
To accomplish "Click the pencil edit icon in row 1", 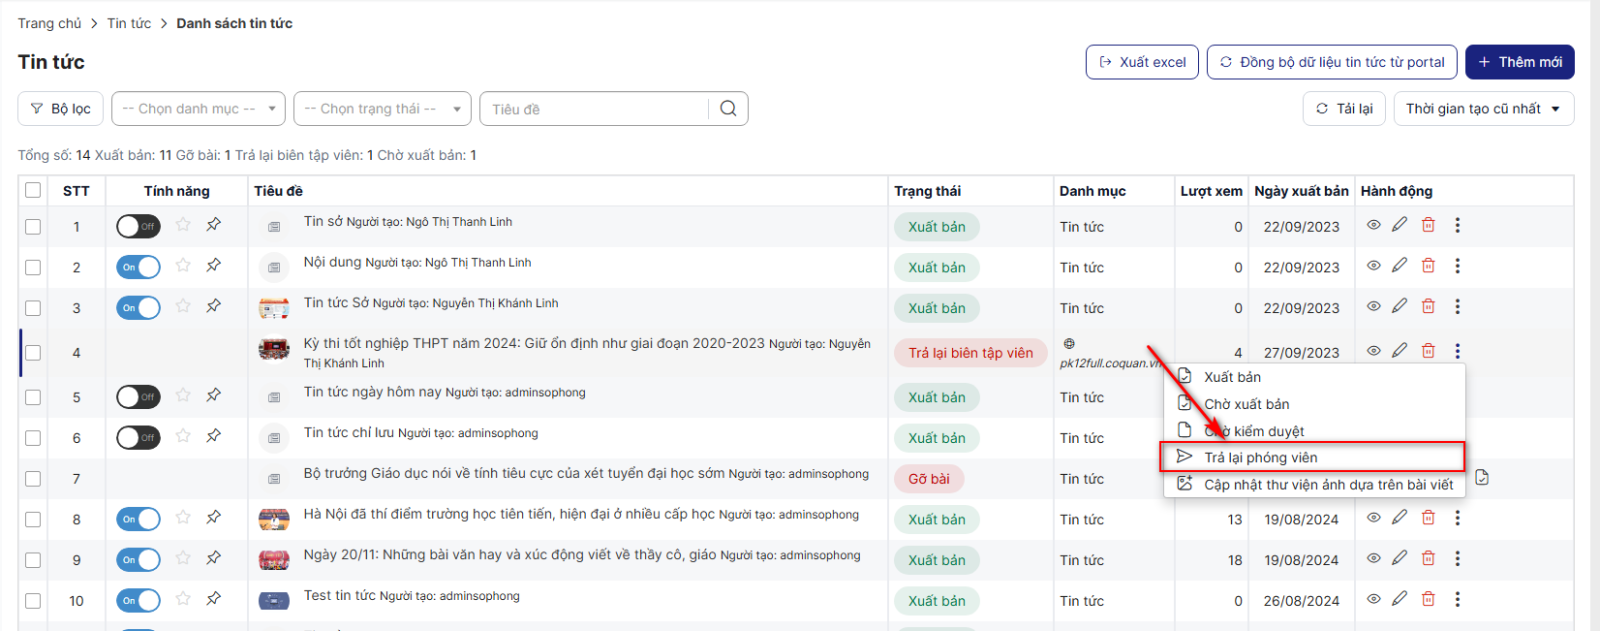I will 1400,225.
